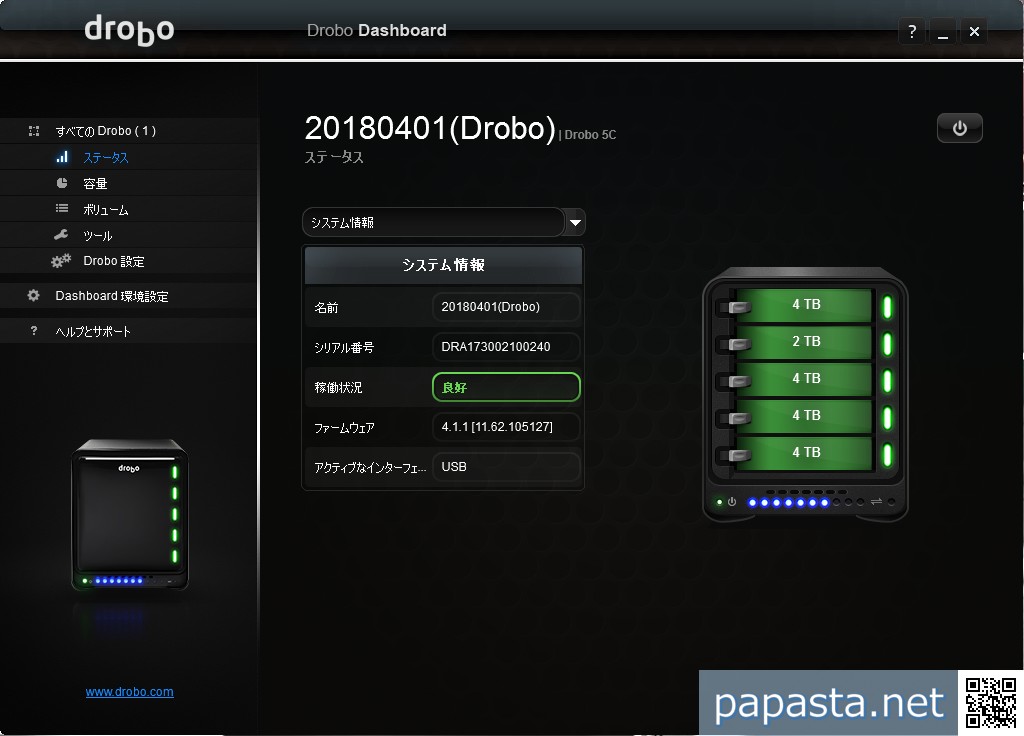Select the ボリューム menu item
The width and height of the screenshot is (1024, 736).
click(x=105, y=210)
